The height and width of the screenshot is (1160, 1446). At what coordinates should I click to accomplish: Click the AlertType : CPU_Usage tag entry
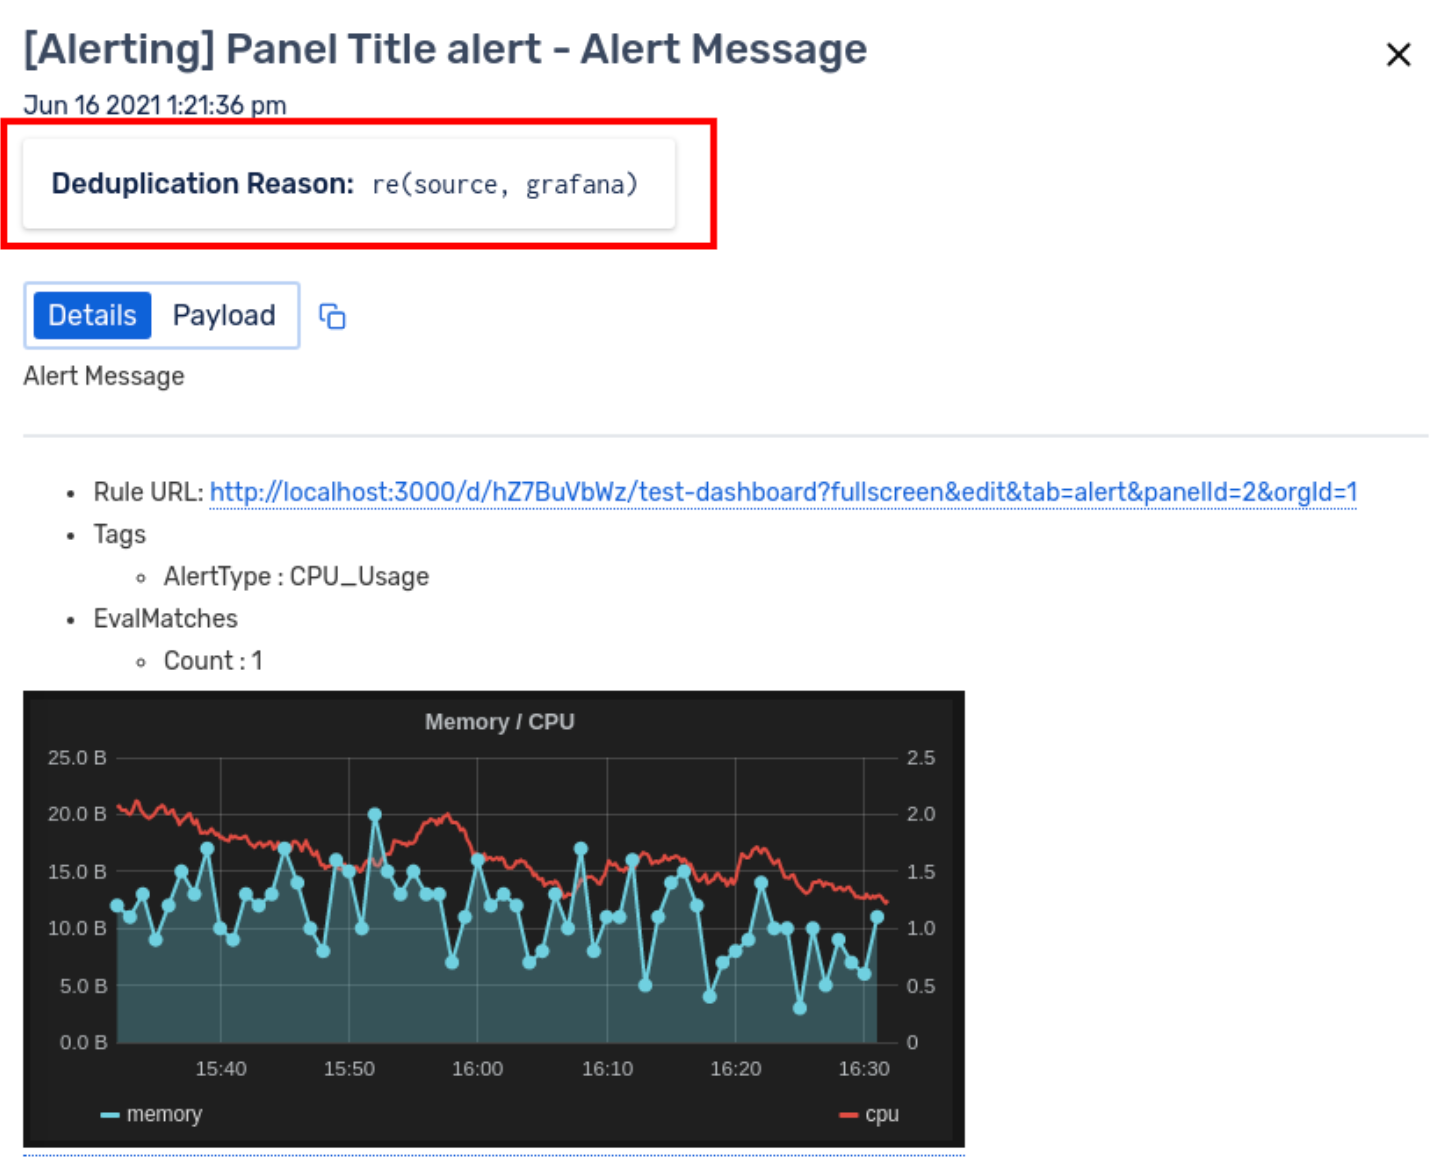pos(296,576)
